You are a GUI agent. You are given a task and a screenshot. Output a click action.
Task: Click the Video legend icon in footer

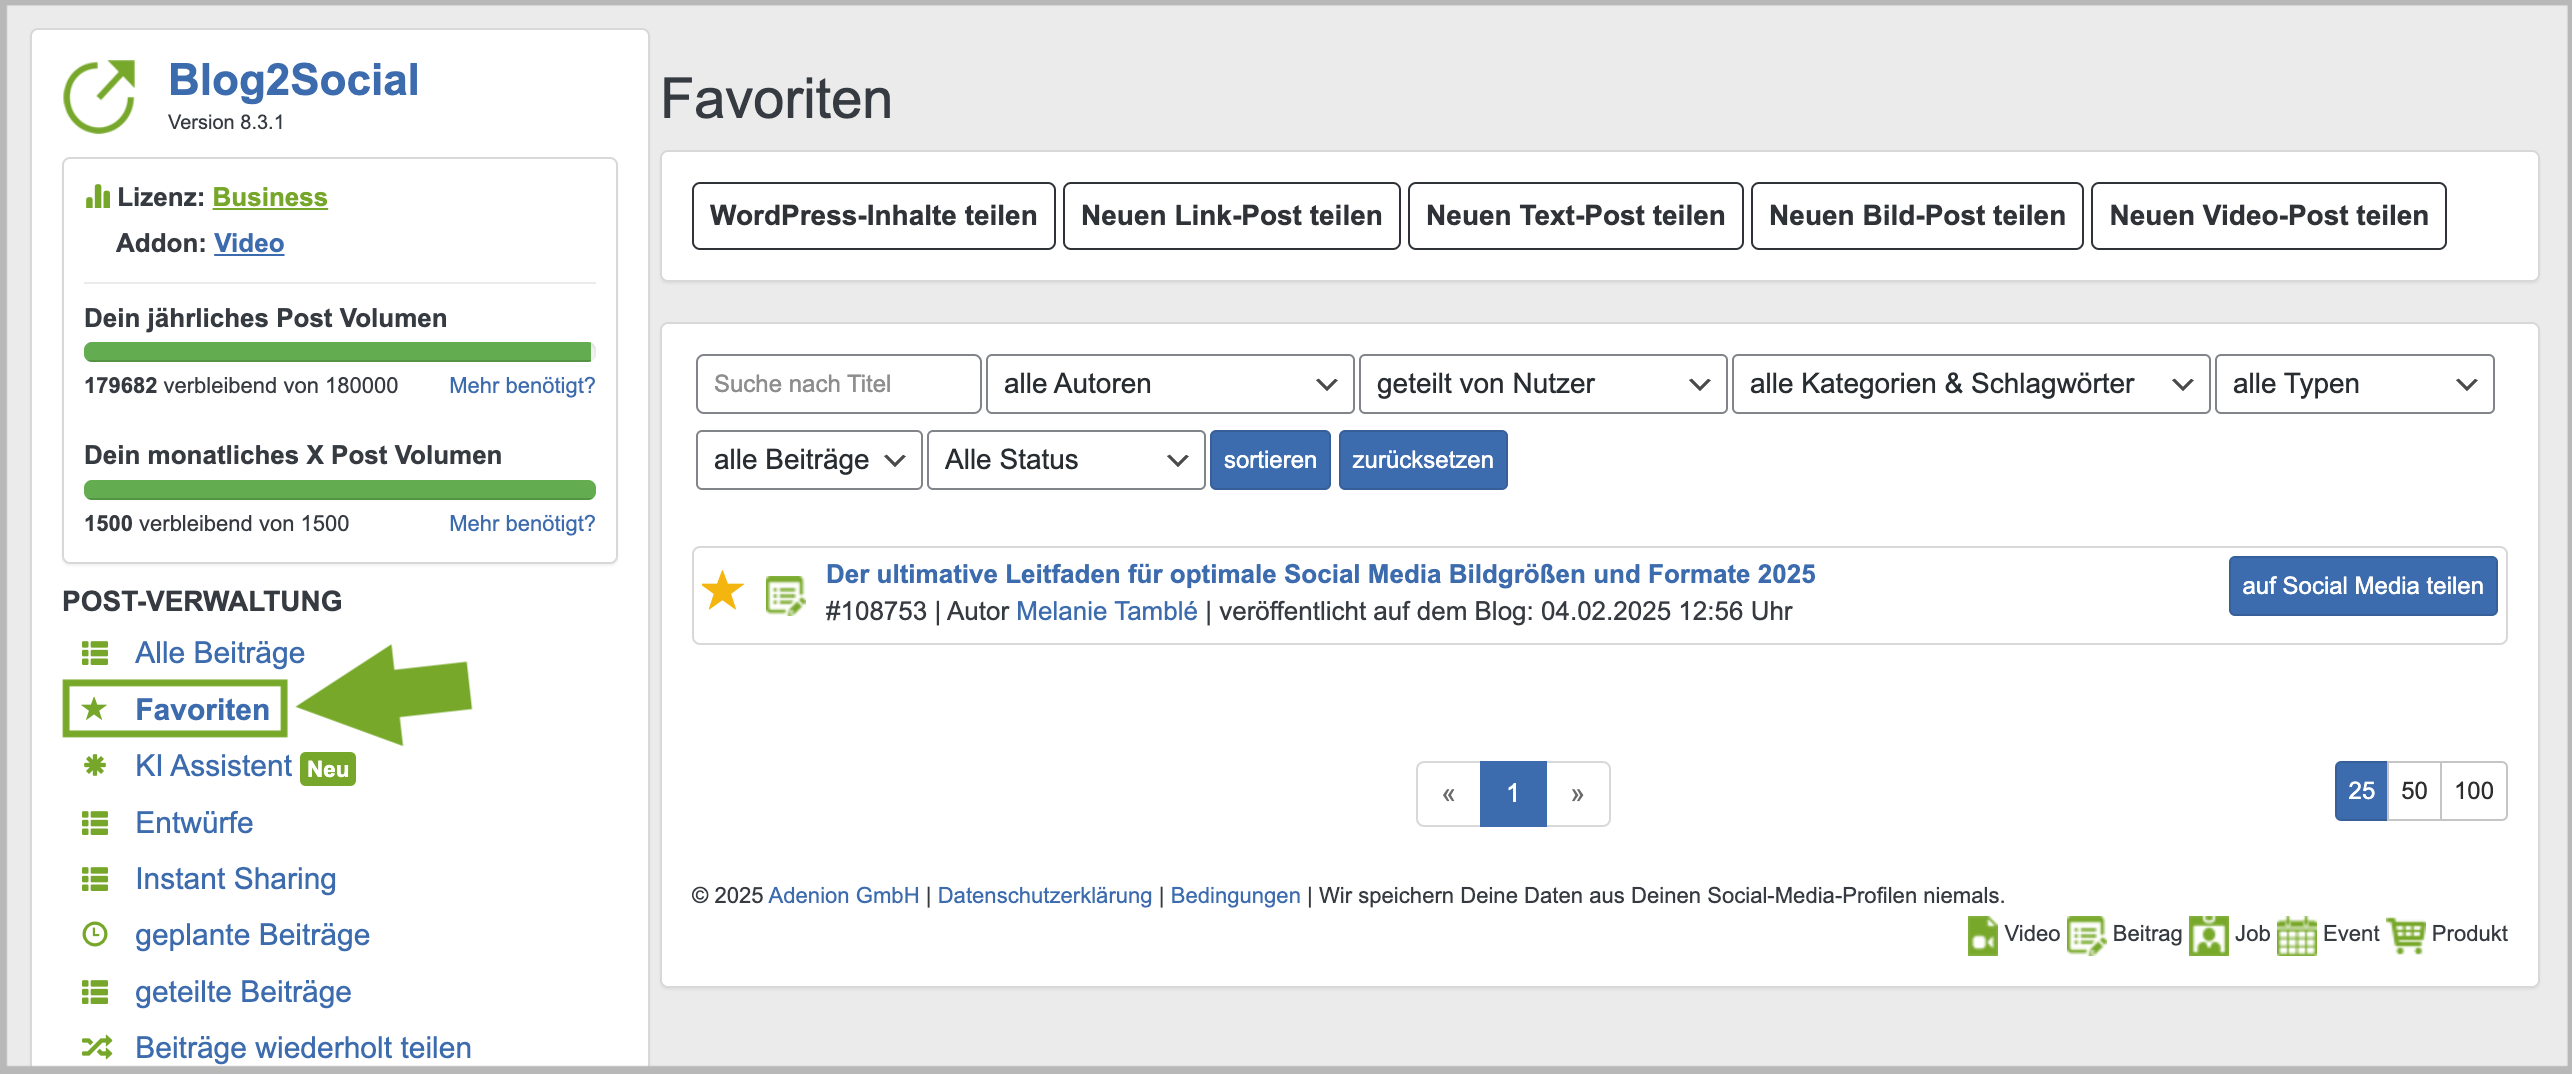(1982, 935)
